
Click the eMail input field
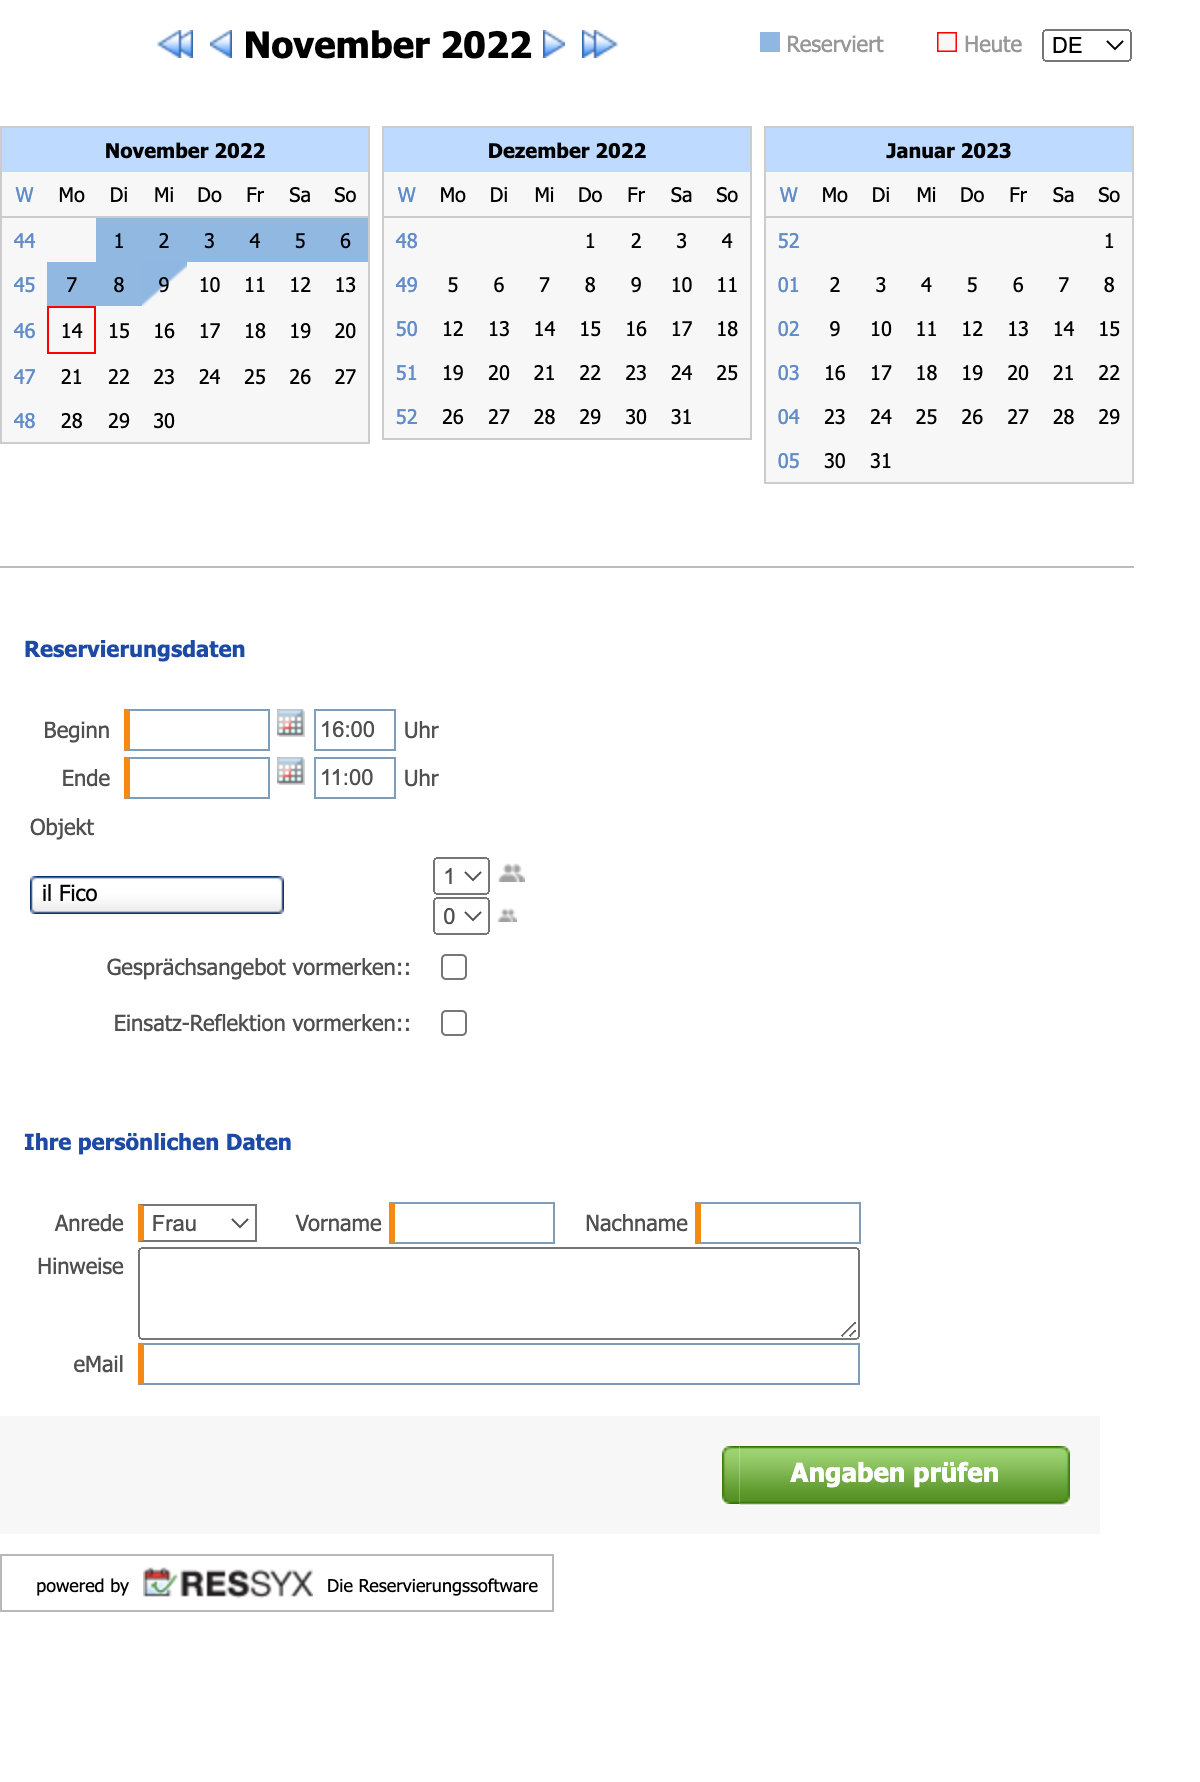pos(499,1364)
